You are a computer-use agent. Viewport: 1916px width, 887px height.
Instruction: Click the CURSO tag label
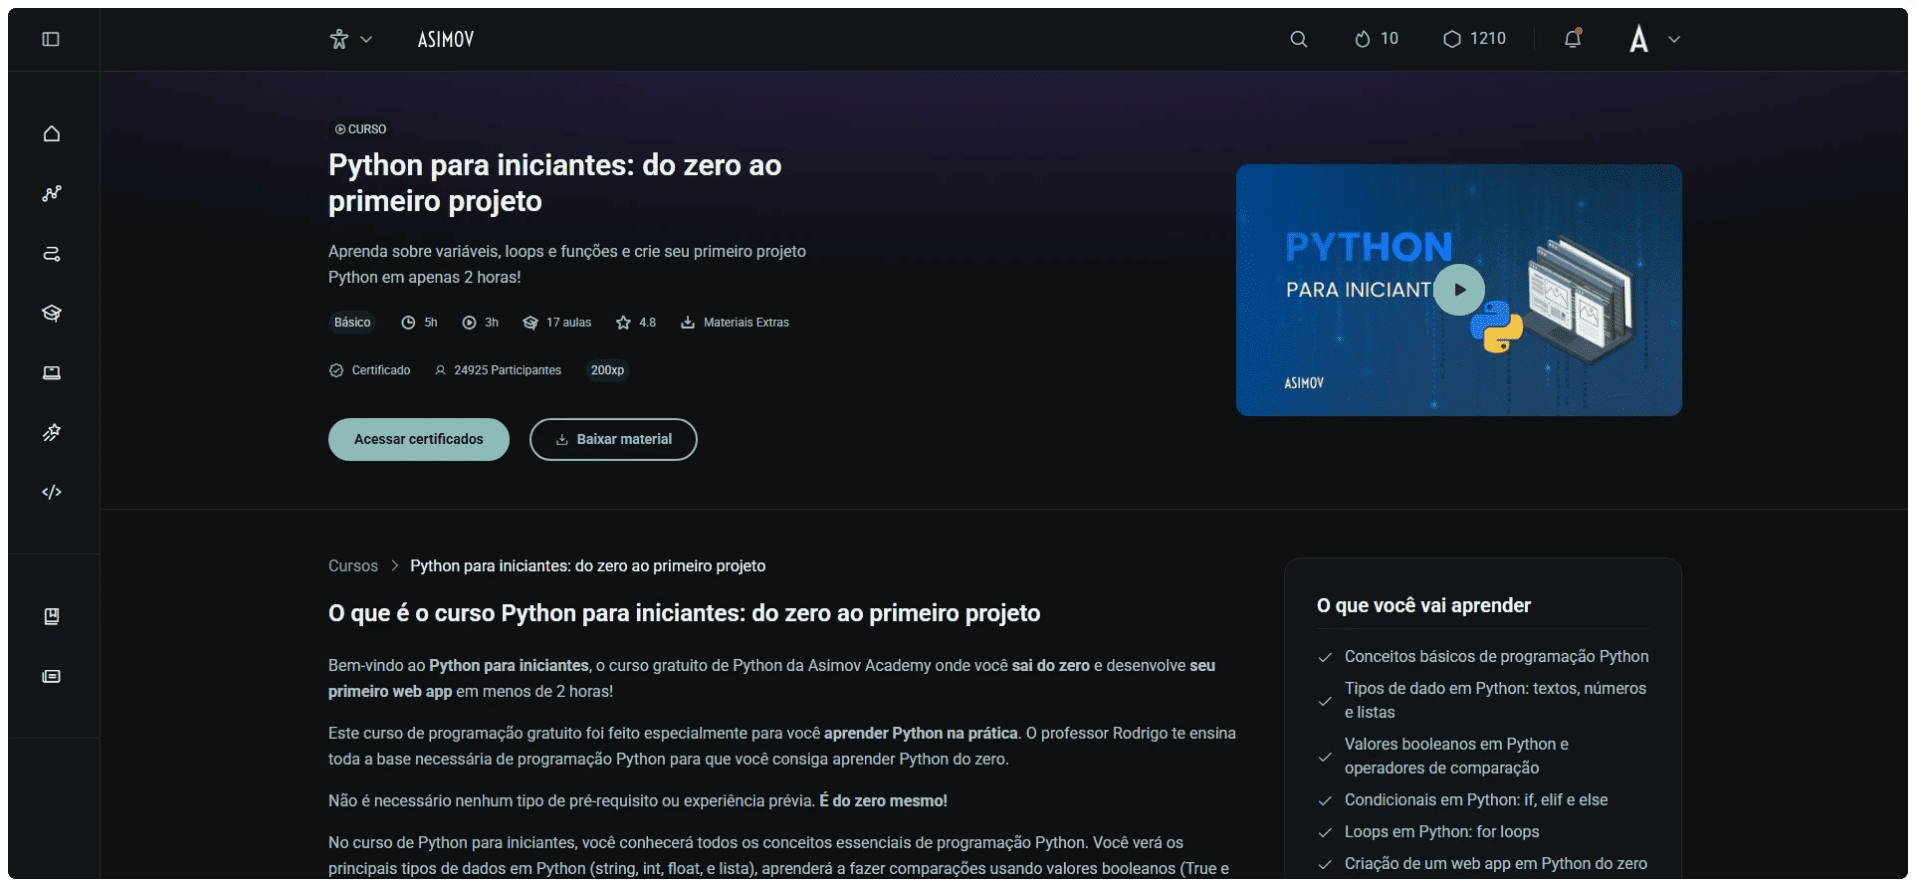click(x=360, y=129)
